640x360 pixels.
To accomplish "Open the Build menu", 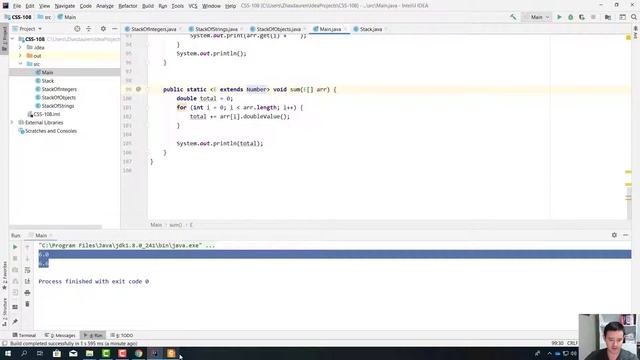I will click(148, 6).
